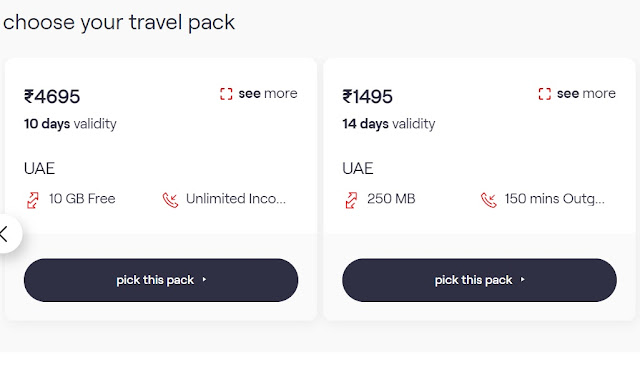Click call icon beside 150 mins Outgoing

489,200
